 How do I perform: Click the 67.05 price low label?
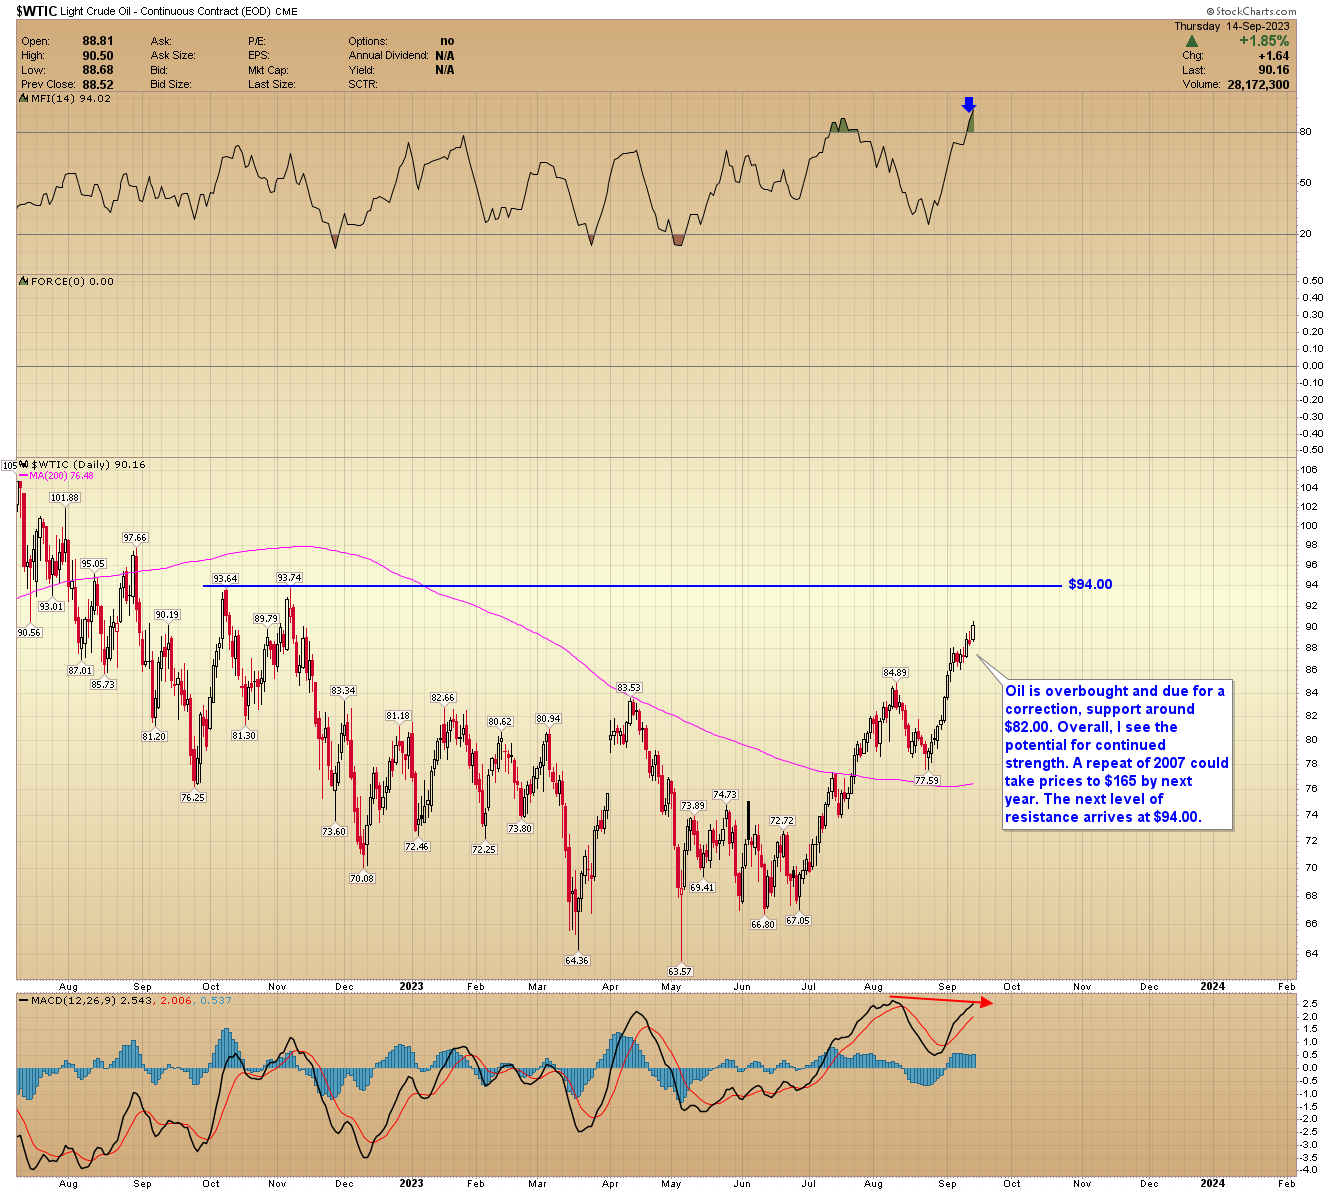[798, 921]
